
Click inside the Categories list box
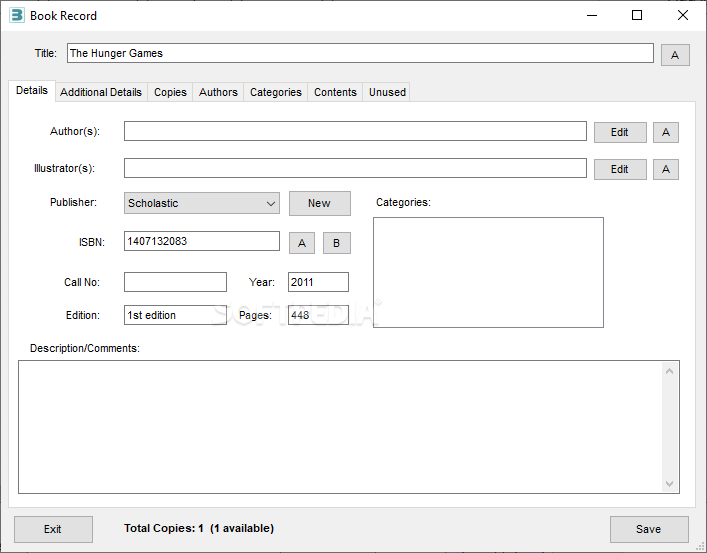pos(488,272)
